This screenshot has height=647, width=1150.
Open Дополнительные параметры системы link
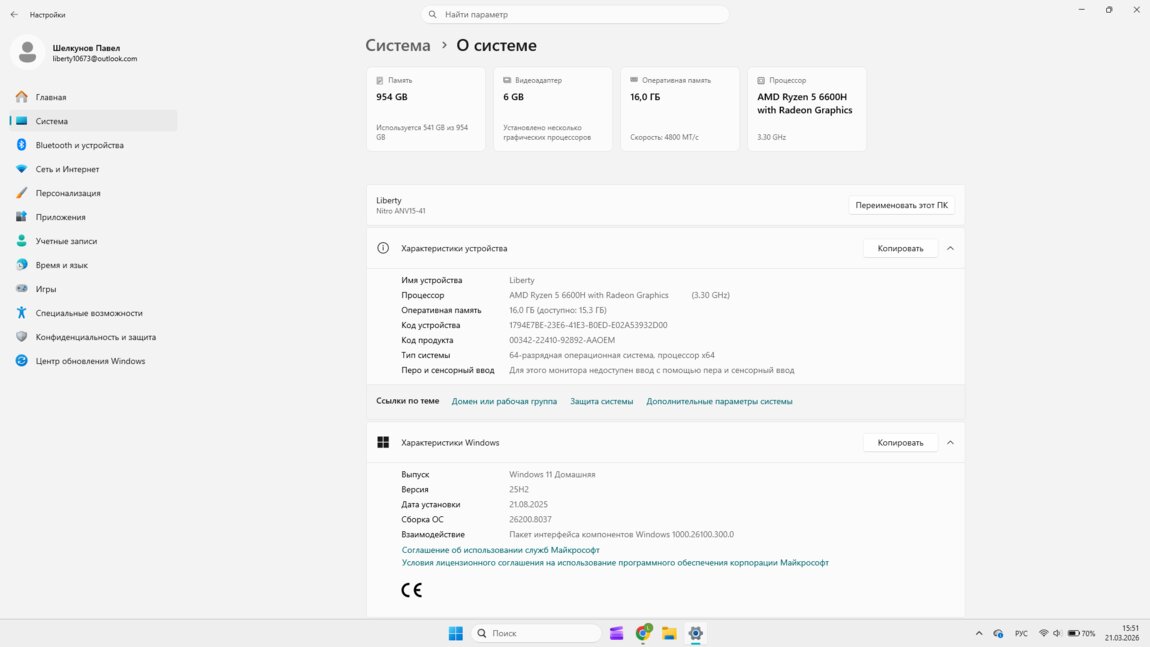point(719,401)
